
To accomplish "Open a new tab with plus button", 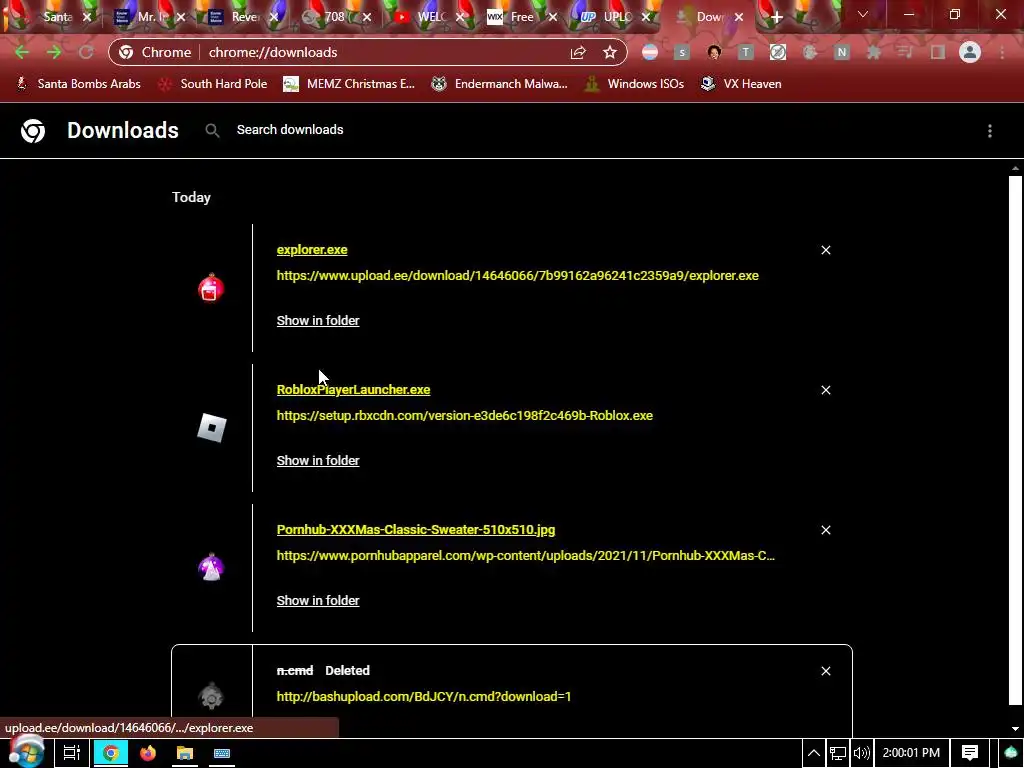I will (776, 18).
